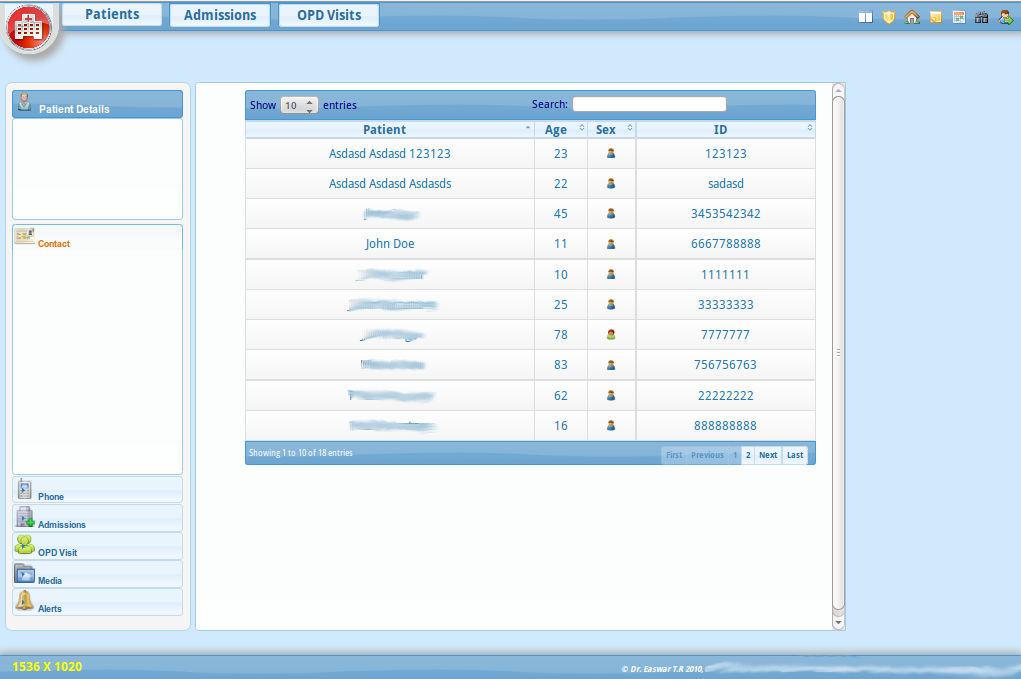This screenshot has height=679, width=1021.
Task: Click the yellow shield icon
Action: [x=889, y=17]
